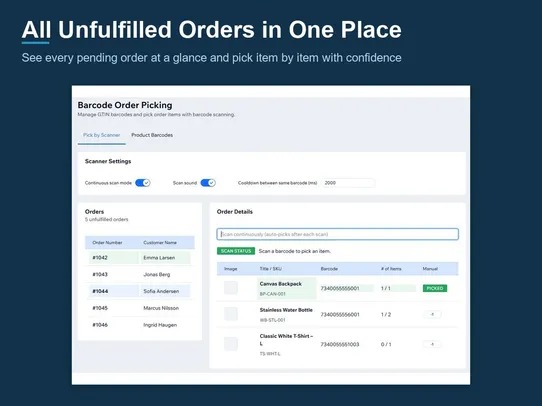Click the 5 unfulfilled orders label
Image resolution: width=542 pixels, height=406 pixels.
click(x=106, y=219)
